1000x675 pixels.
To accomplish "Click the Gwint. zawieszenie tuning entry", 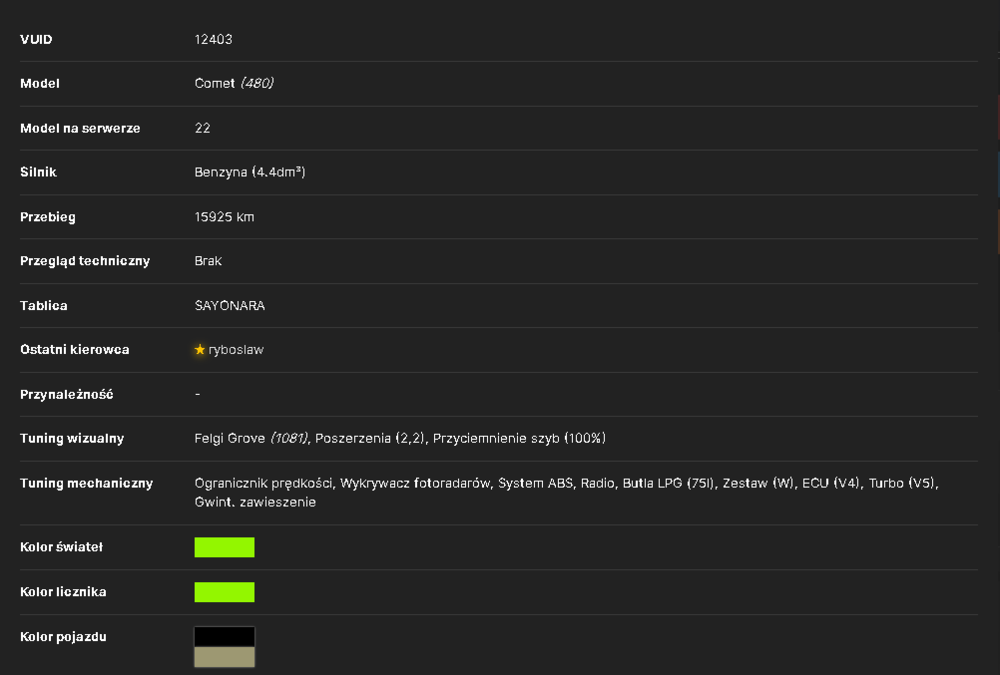I will [255, 502].
